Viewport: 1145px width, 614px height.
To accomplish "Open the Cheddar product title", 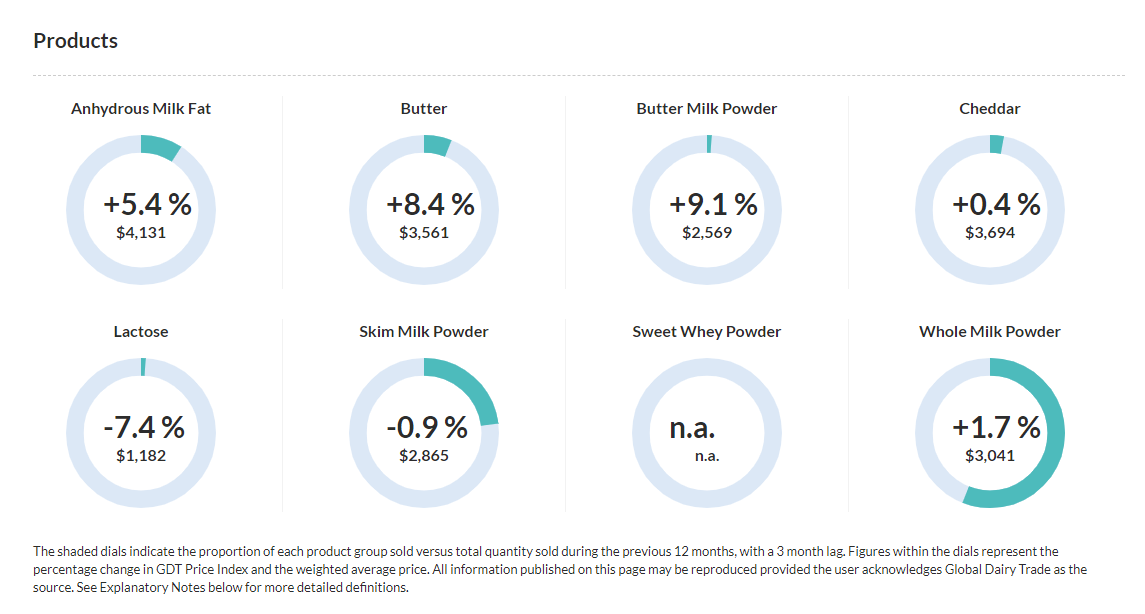I will 989,108.
